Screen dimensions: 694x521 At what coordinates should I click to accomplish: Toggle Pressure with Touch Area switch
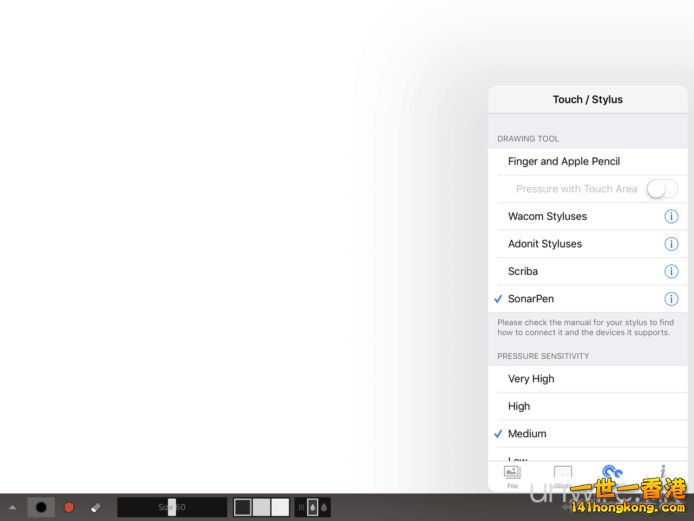click(x=661, y=189)
